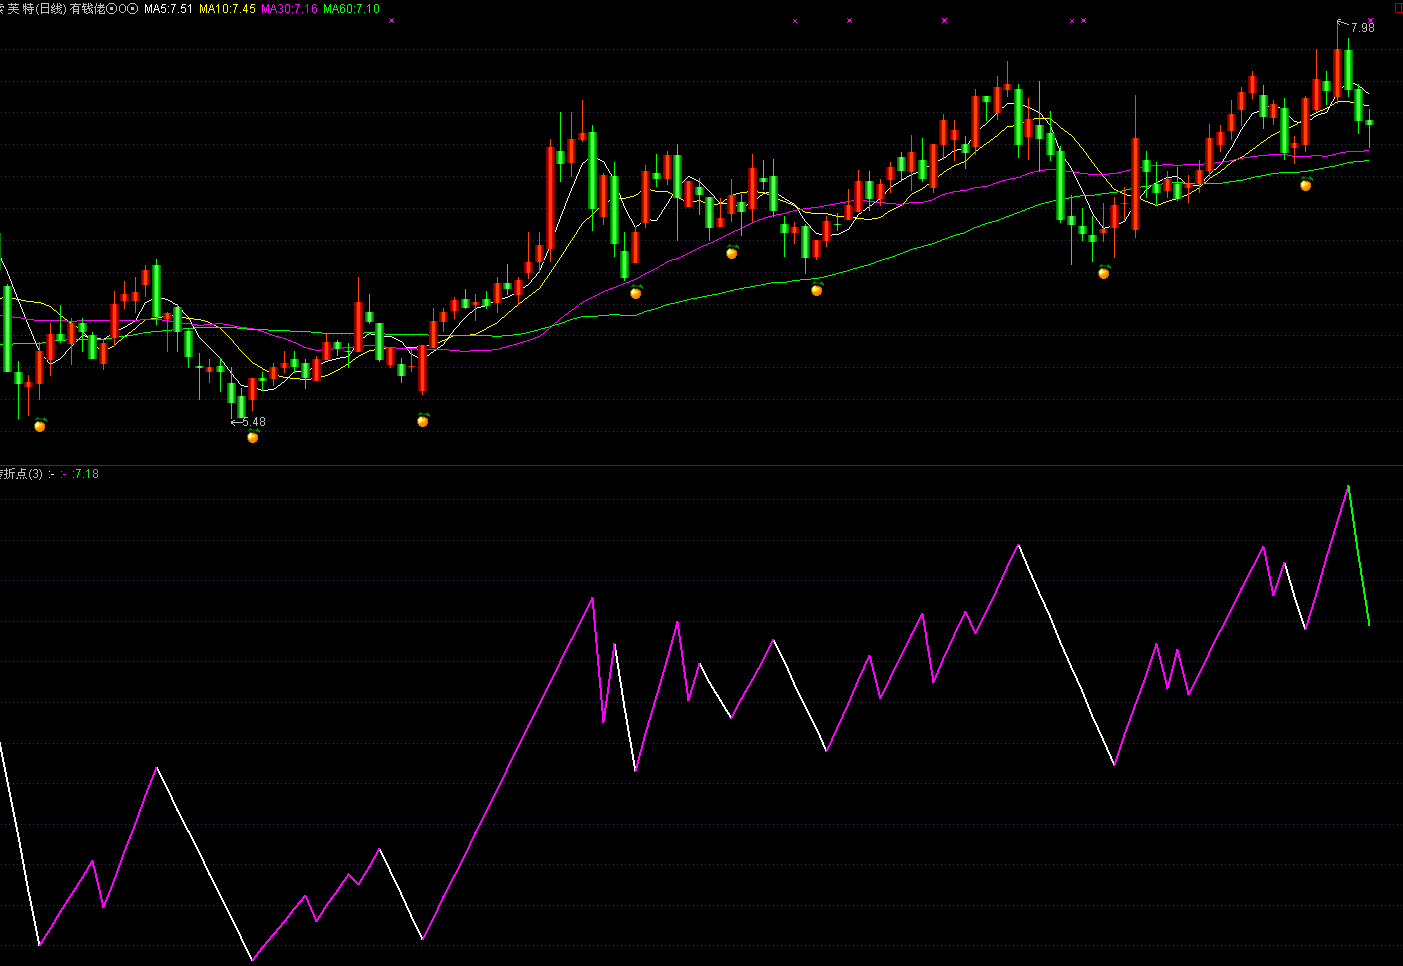Click the 5.48 low price label
Image resolution: width=1403 pixels, height=966 pixels.
[x=254, y=422]
